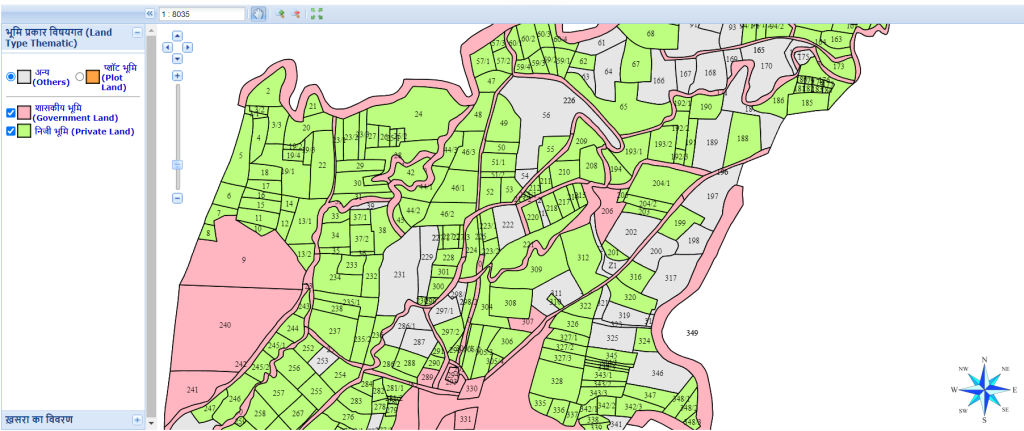Select the pan hand tool
The image size is (1024, 431).
pos(258,14)
